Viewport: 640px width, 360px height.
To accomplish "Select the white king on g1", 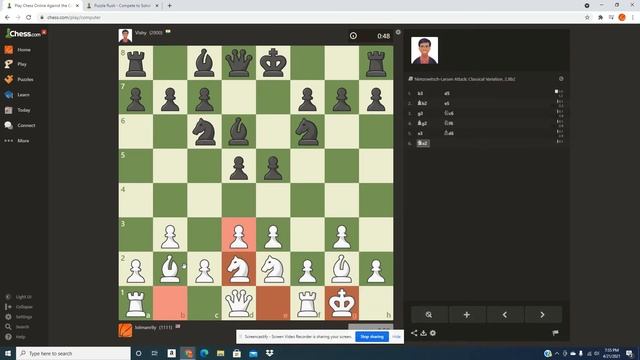I will tap(342, 303).
